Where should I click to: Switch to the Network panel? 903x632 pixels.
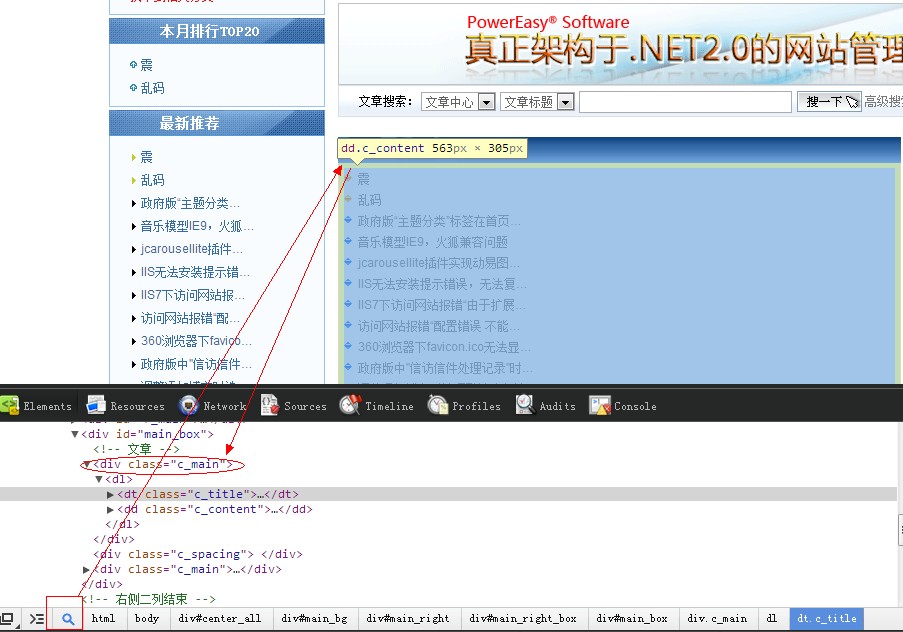212,406
